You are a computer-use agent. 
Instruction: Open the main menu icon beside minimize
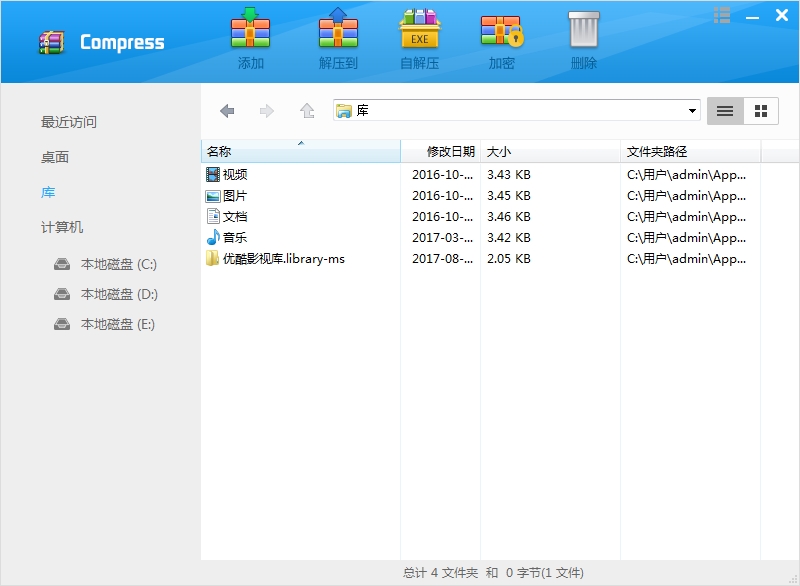pyautogui.click(x=721, y=15)
